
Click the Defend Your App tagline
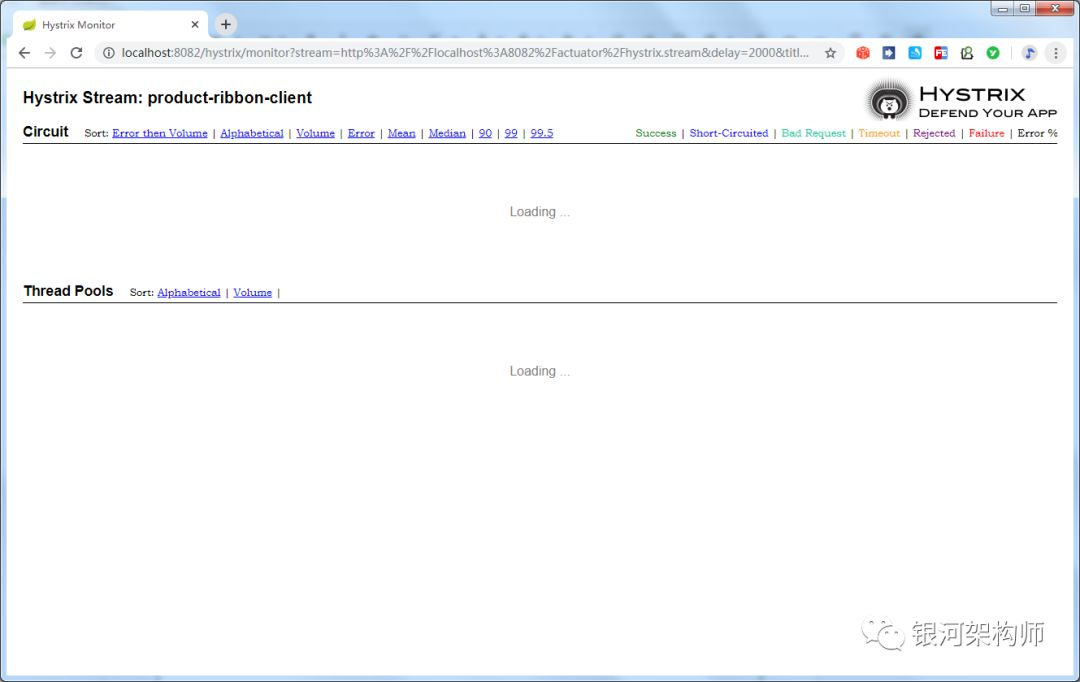(x=988, y=114)
